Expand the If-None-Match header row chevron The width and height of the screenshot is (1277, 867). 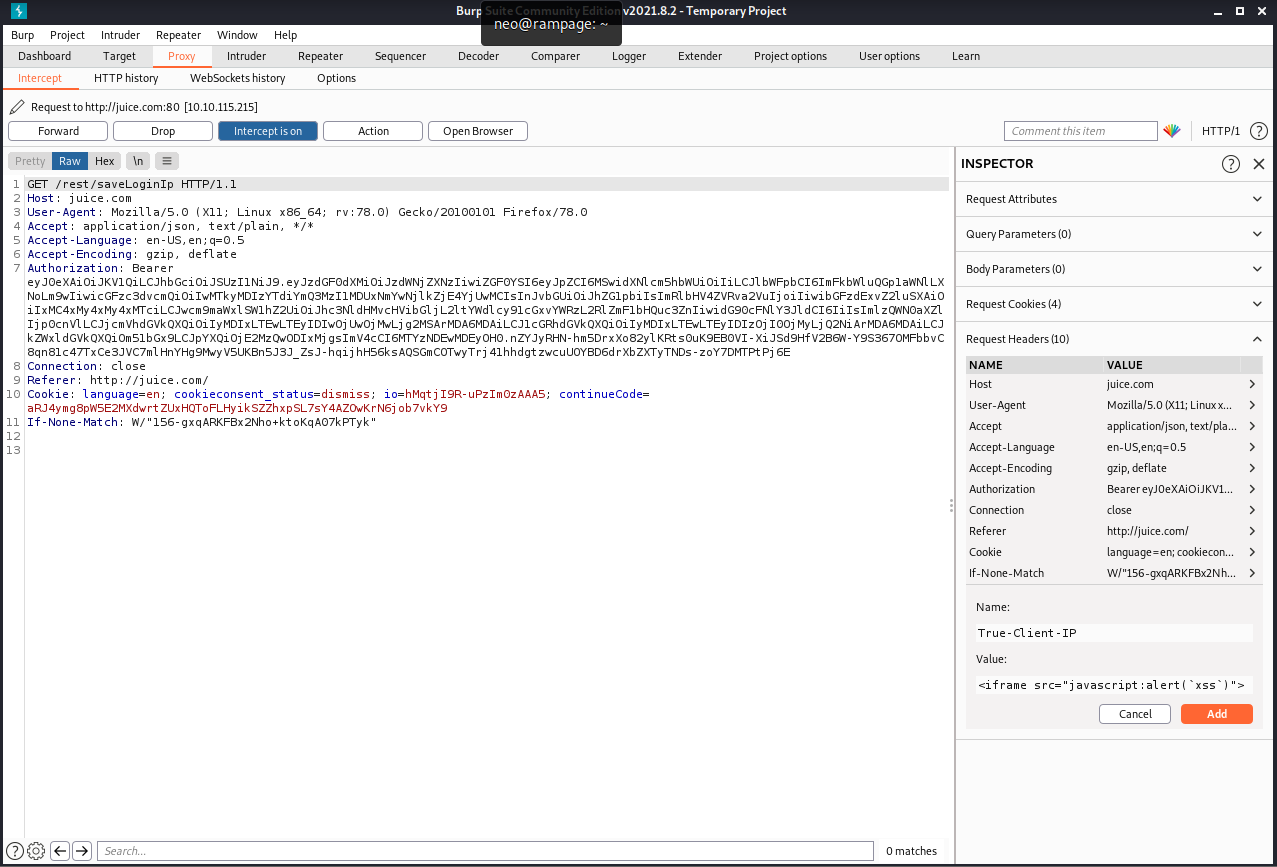pyautogui.click(x=1252, y=573)
